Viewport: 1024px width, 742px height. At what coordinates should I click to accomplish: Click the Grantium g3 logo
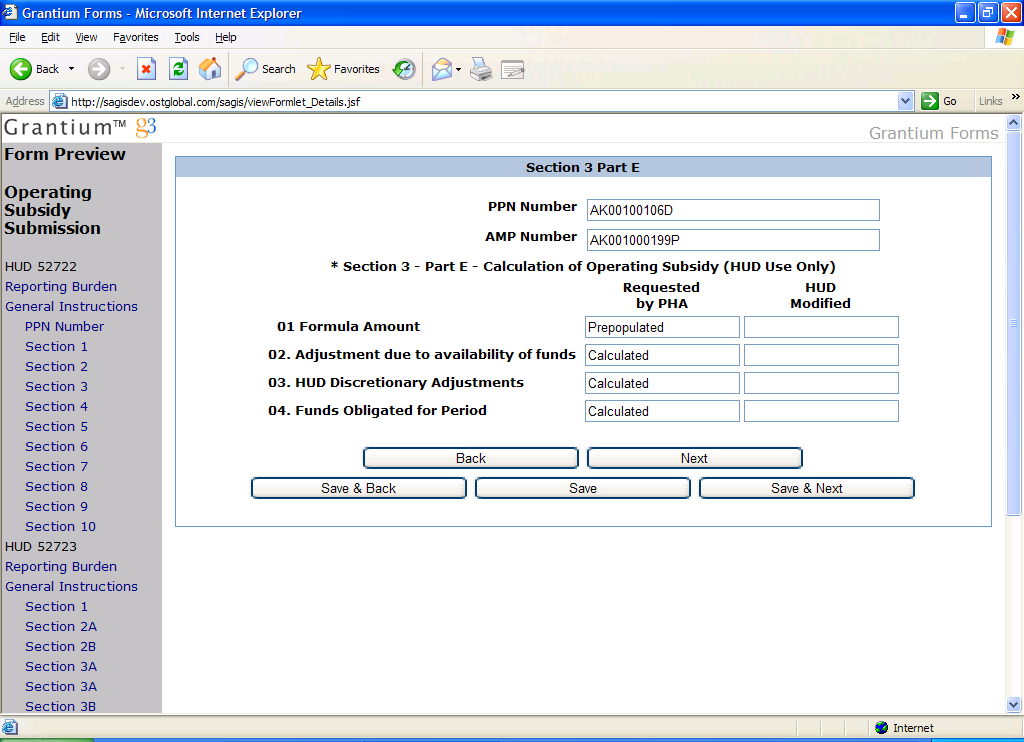point(80,127)
